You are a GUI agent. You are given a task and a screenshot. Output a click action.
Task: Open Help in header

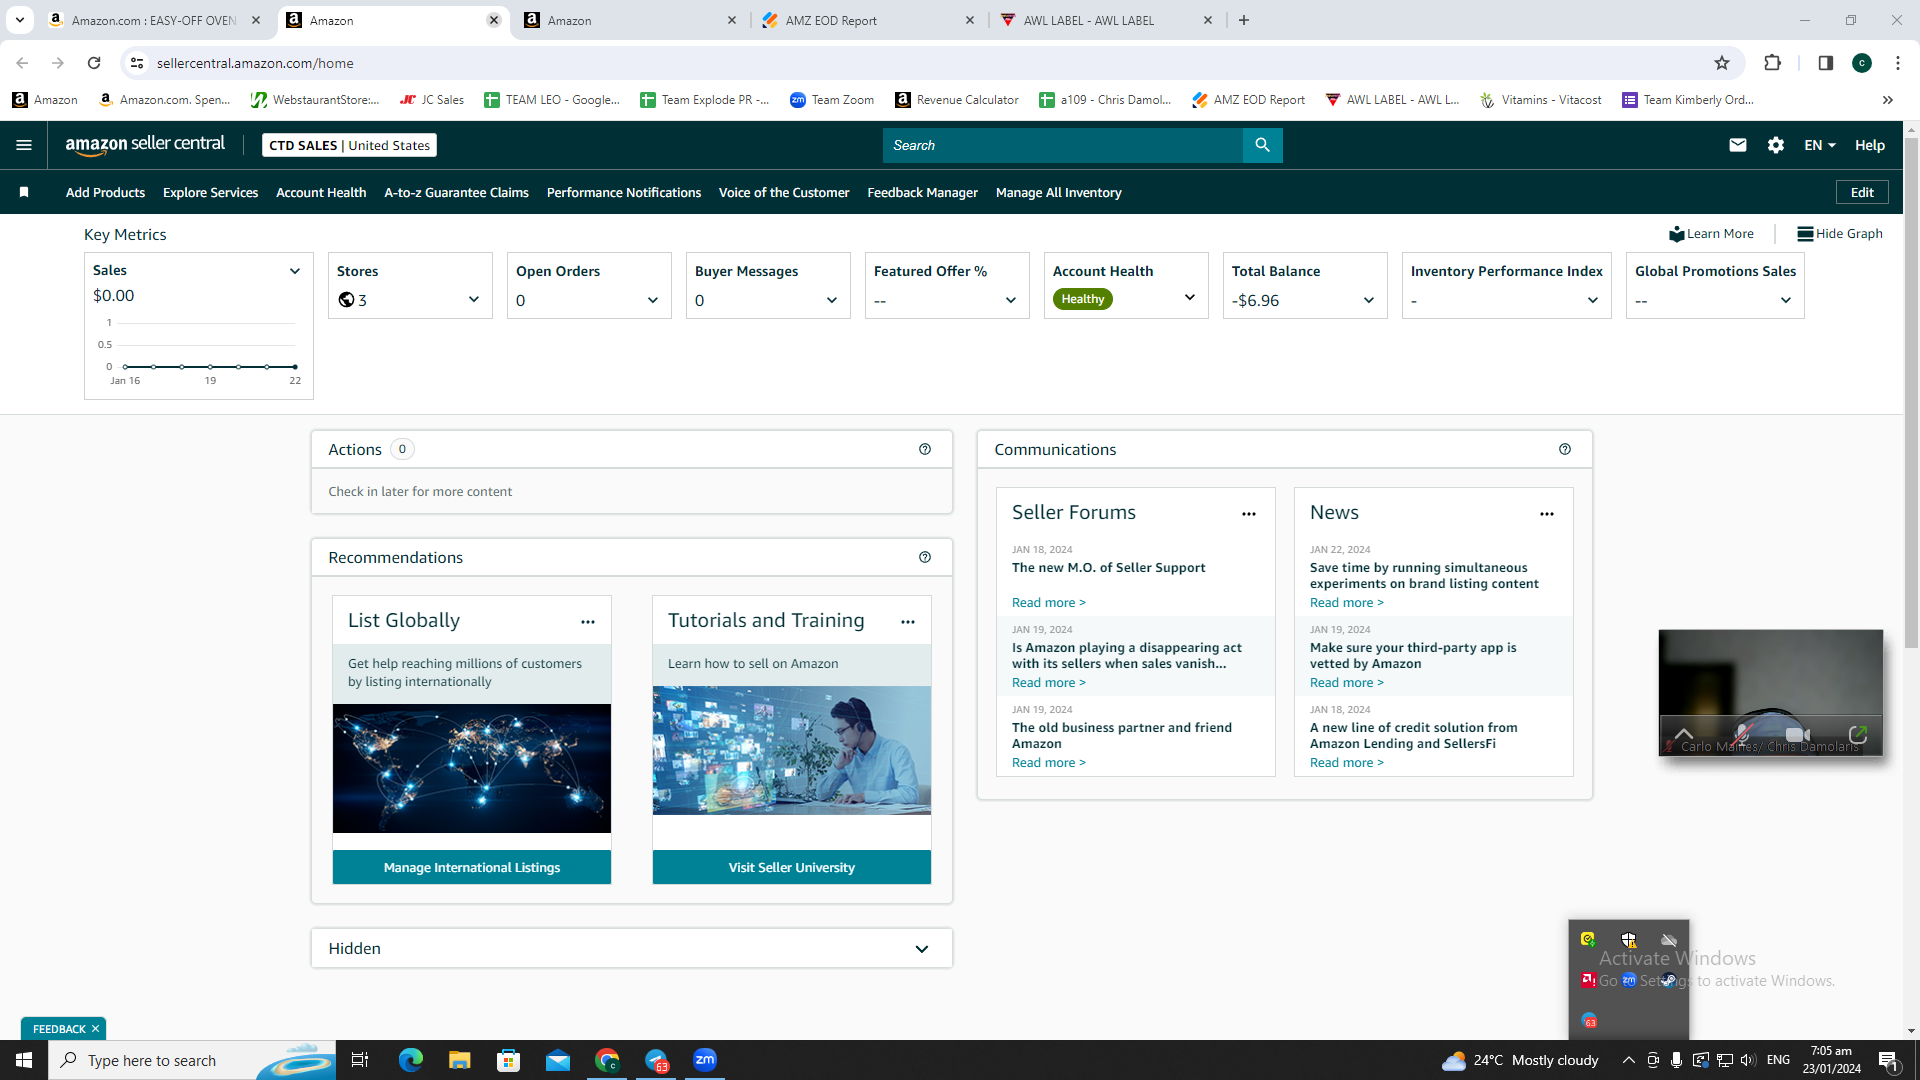(x=1870, y=145)
